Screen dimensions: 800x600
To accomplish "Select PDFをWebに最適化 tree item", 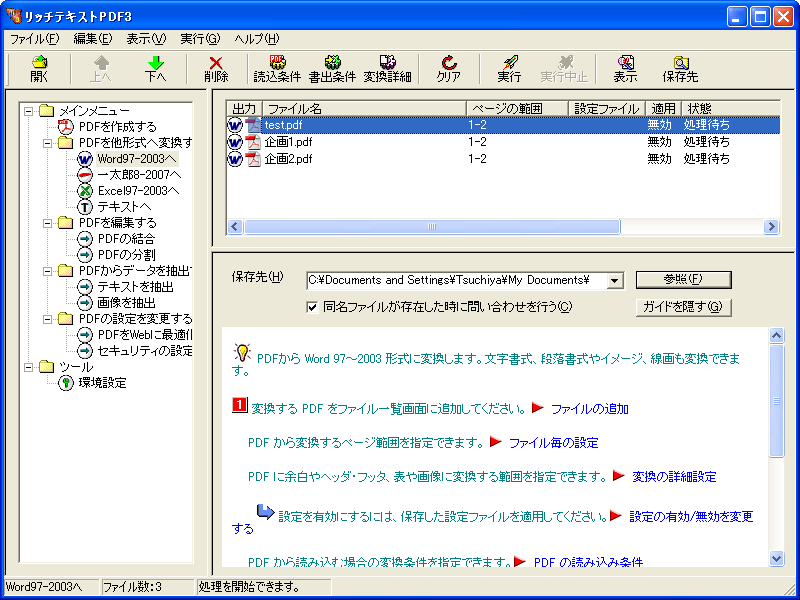I will pos(144,335).
